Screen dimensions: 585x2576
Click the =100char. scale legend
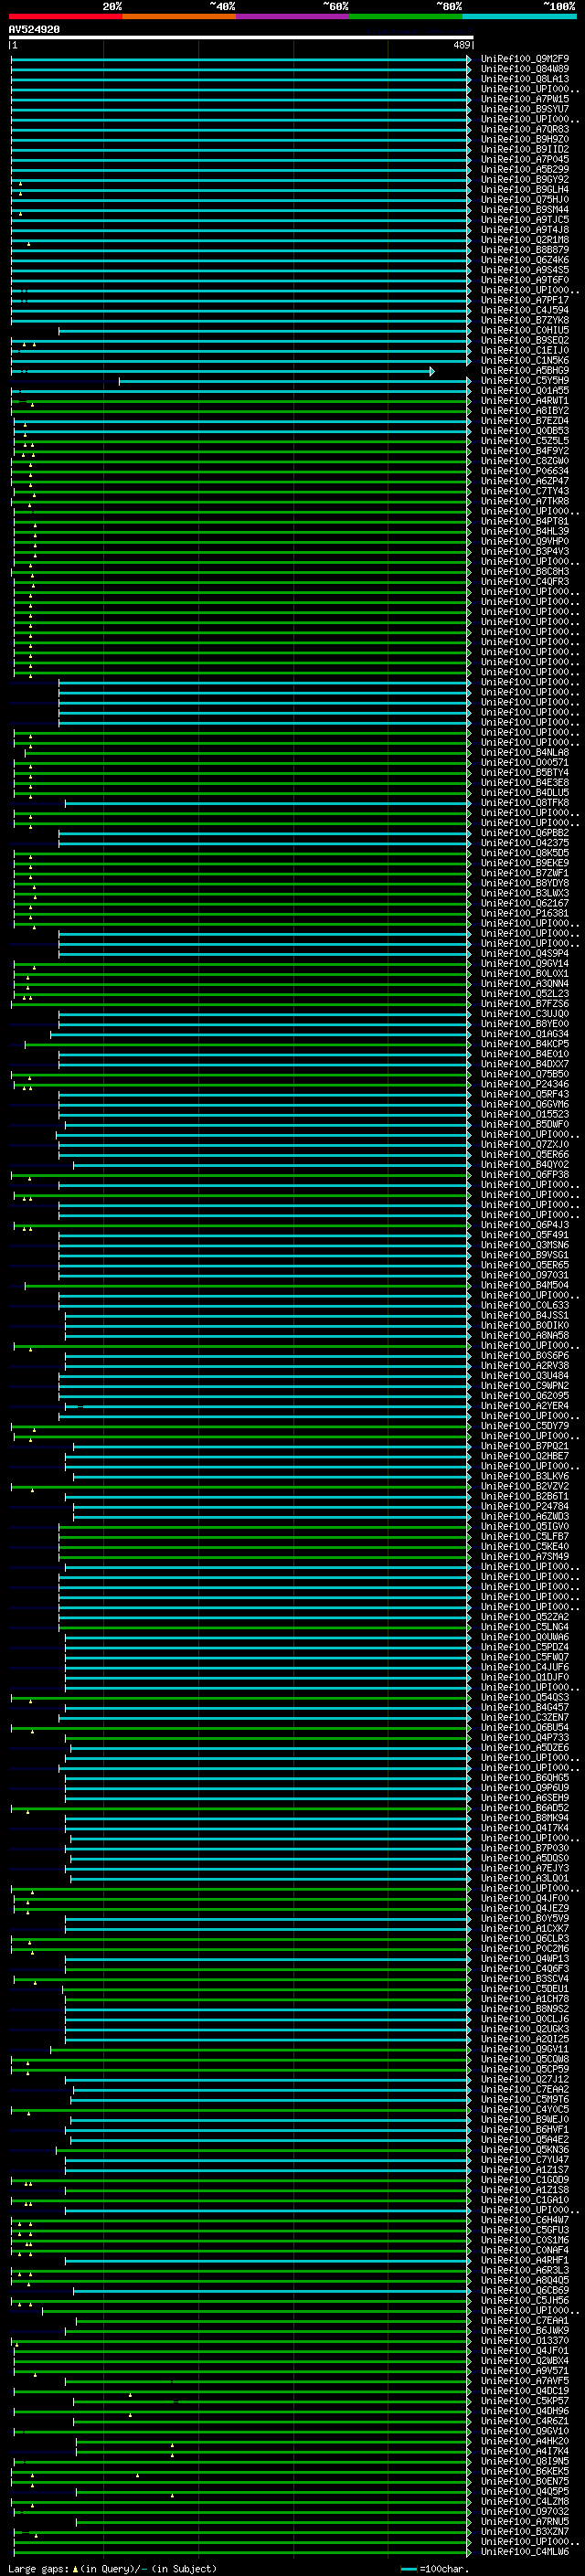(x=436, y=2568)
